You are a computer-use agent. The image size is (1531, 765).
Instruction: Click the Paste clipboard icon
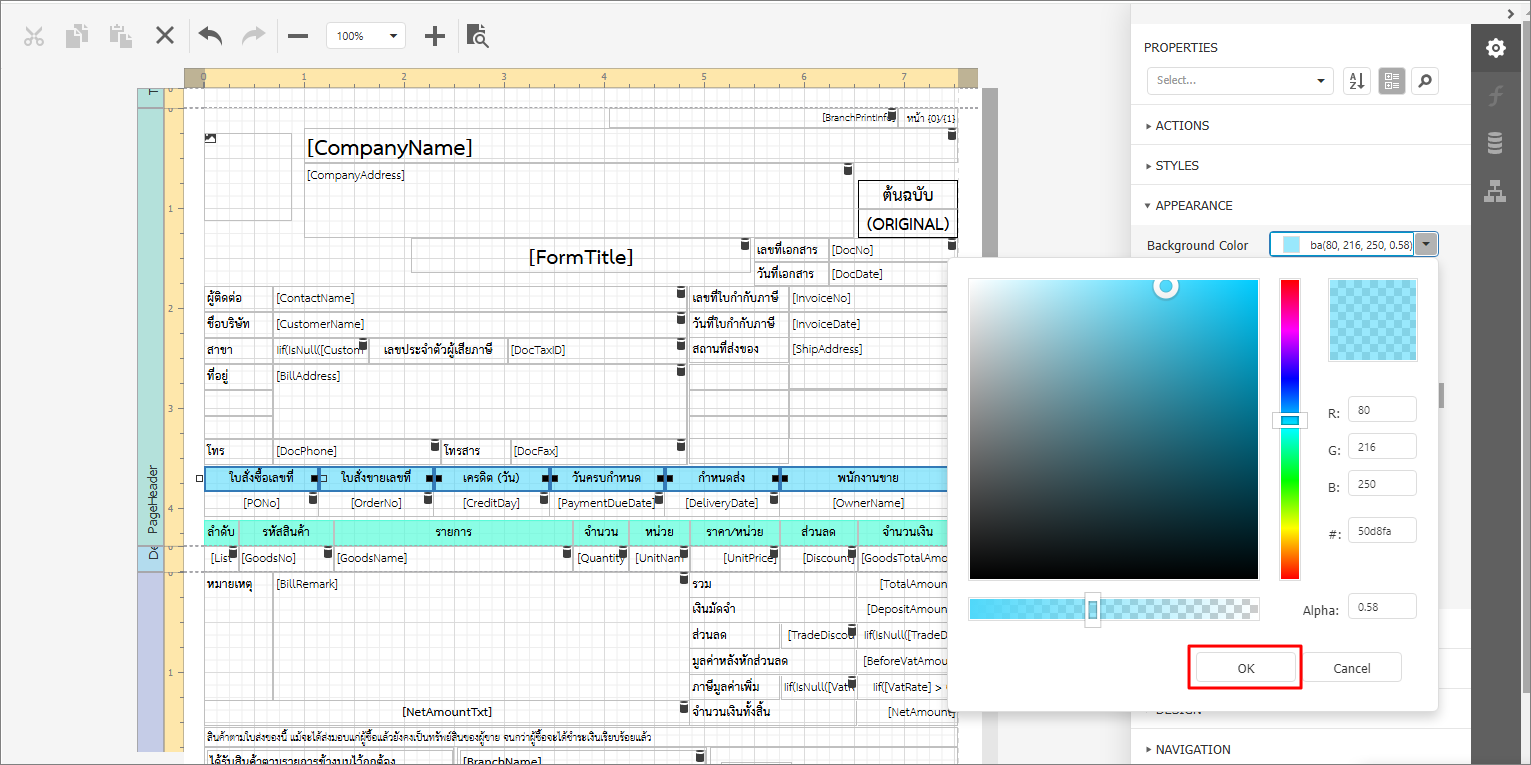121,36
